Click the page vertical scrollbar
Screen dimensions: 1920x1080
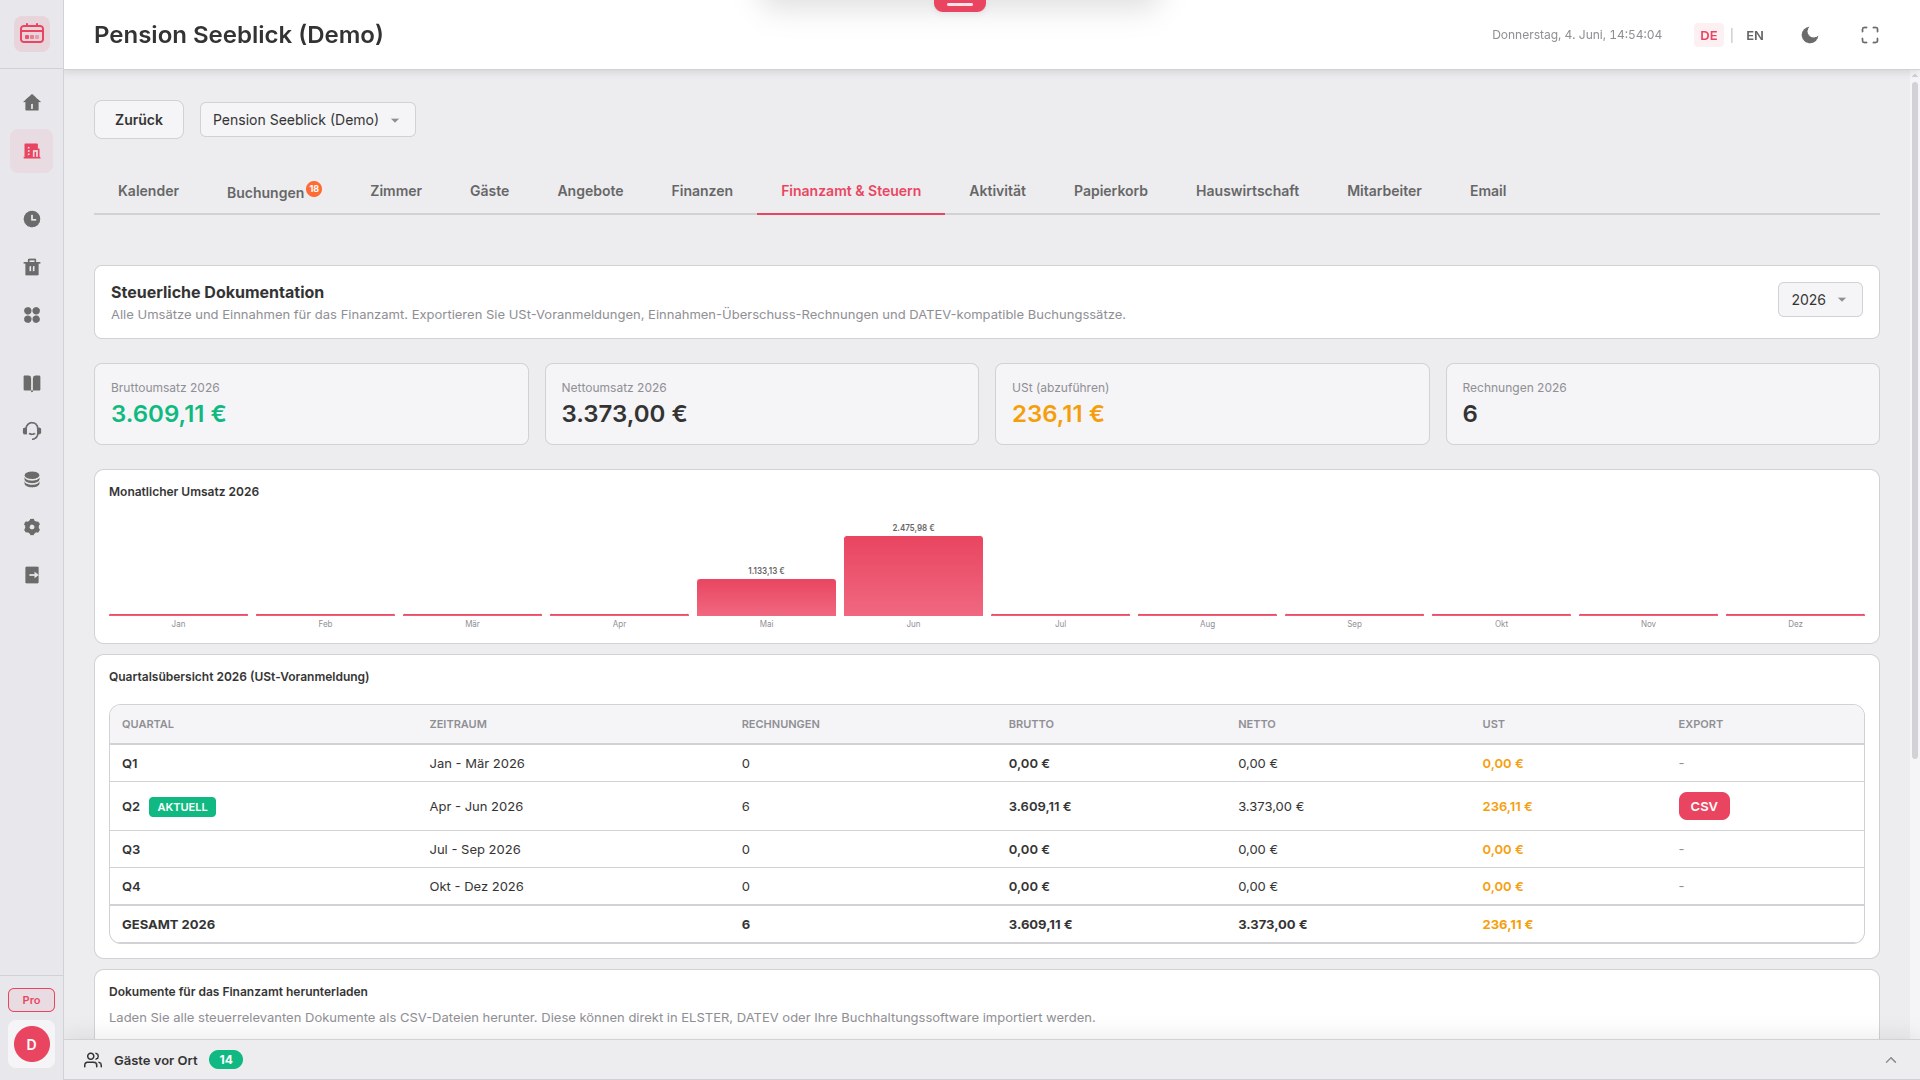pos(1915,420)
